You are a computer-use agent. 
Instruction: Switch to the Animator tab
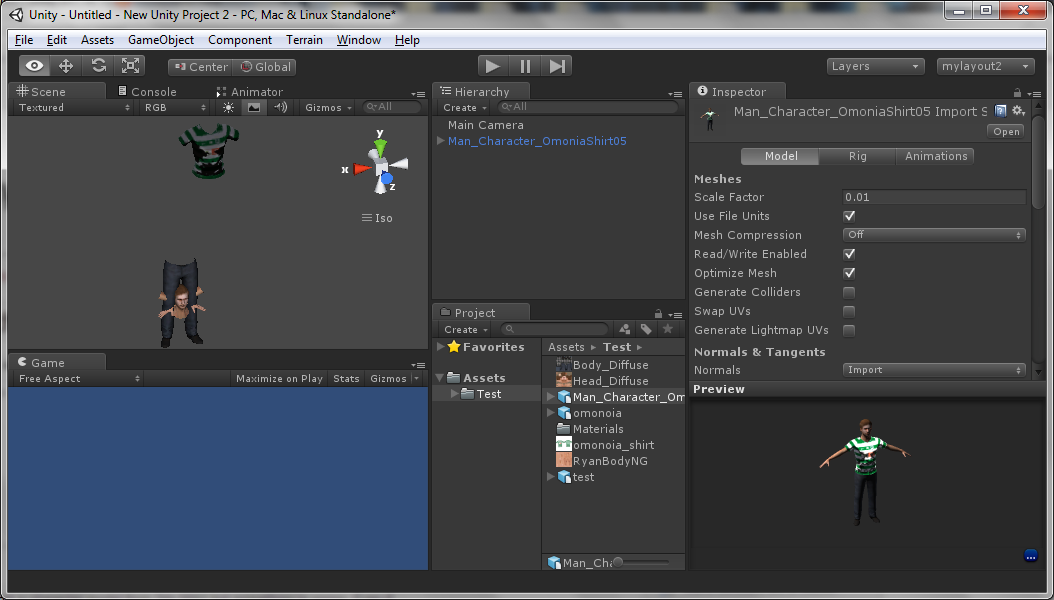tap(249, 91)
